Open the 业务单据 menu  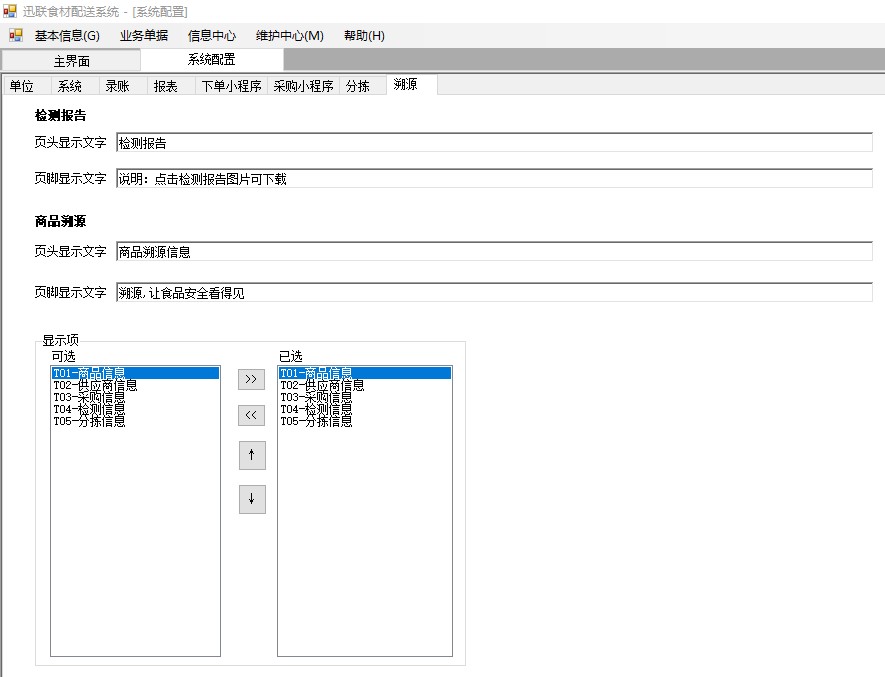(144, 36)
